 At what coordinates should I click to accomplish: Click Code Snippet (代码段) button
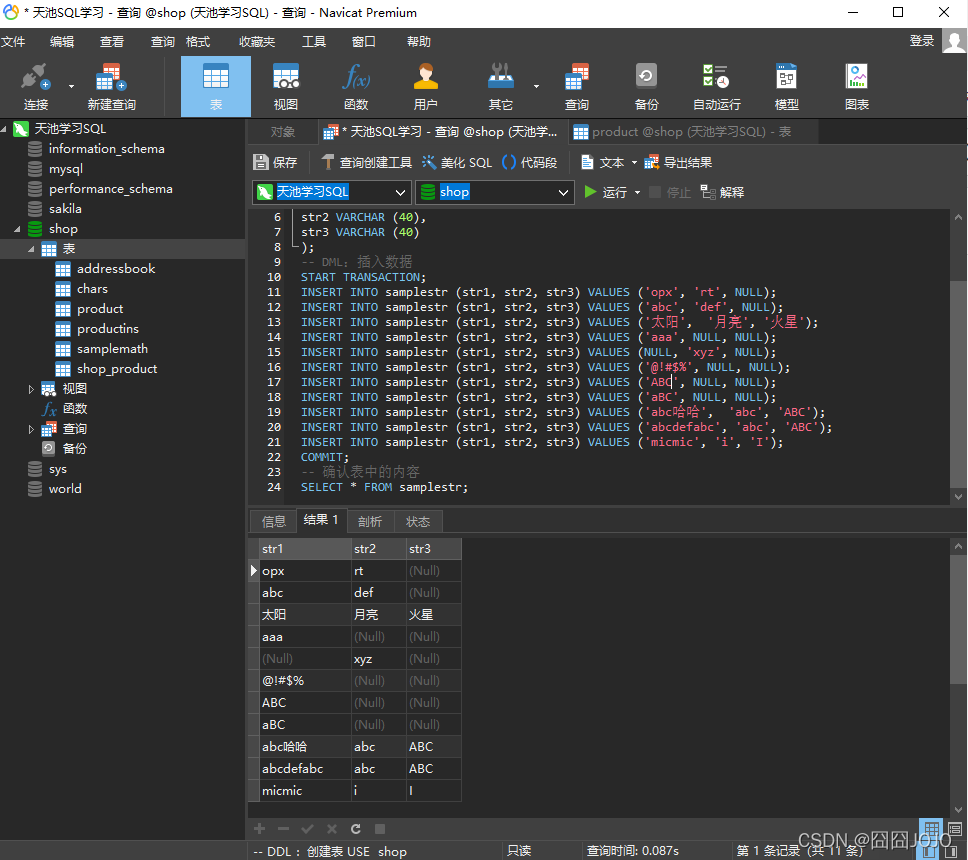pyautogui.click(x=530, y=162)
